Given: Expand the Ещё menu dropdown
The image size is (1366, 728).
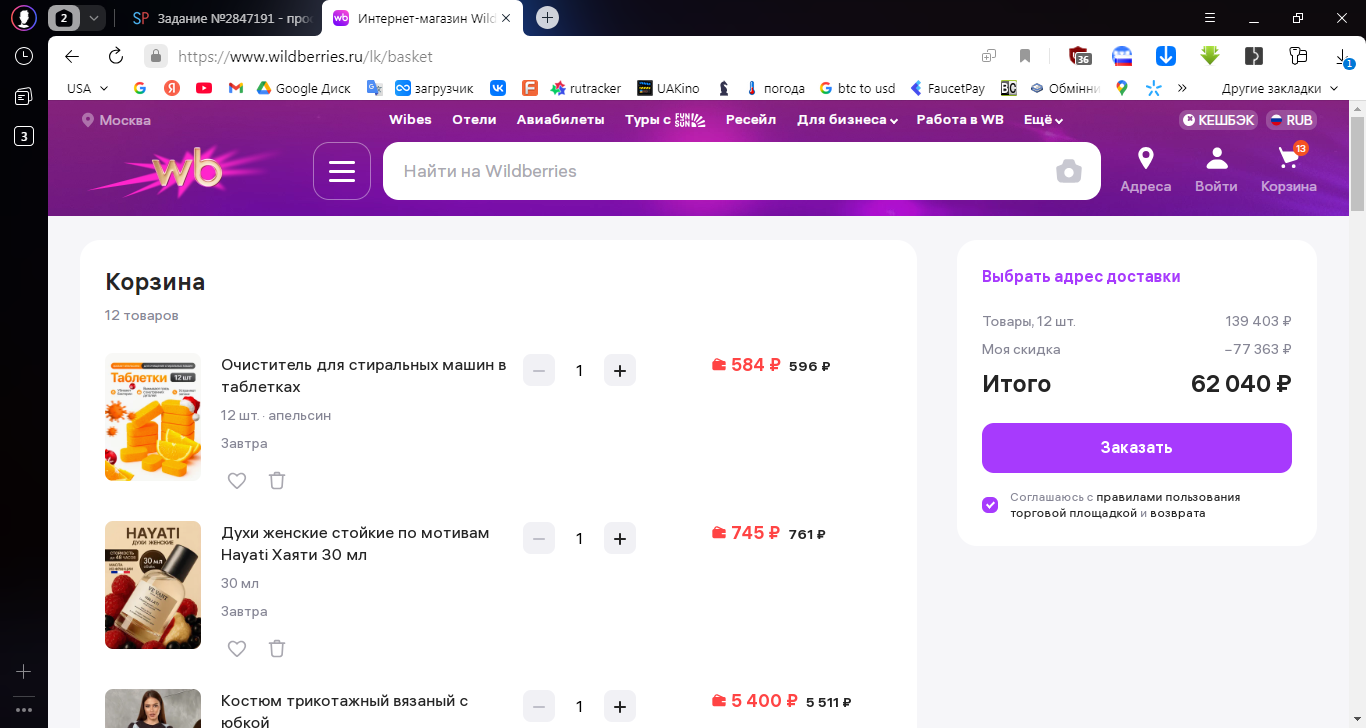Looking at the screenshot, I should pos(1043,120).
